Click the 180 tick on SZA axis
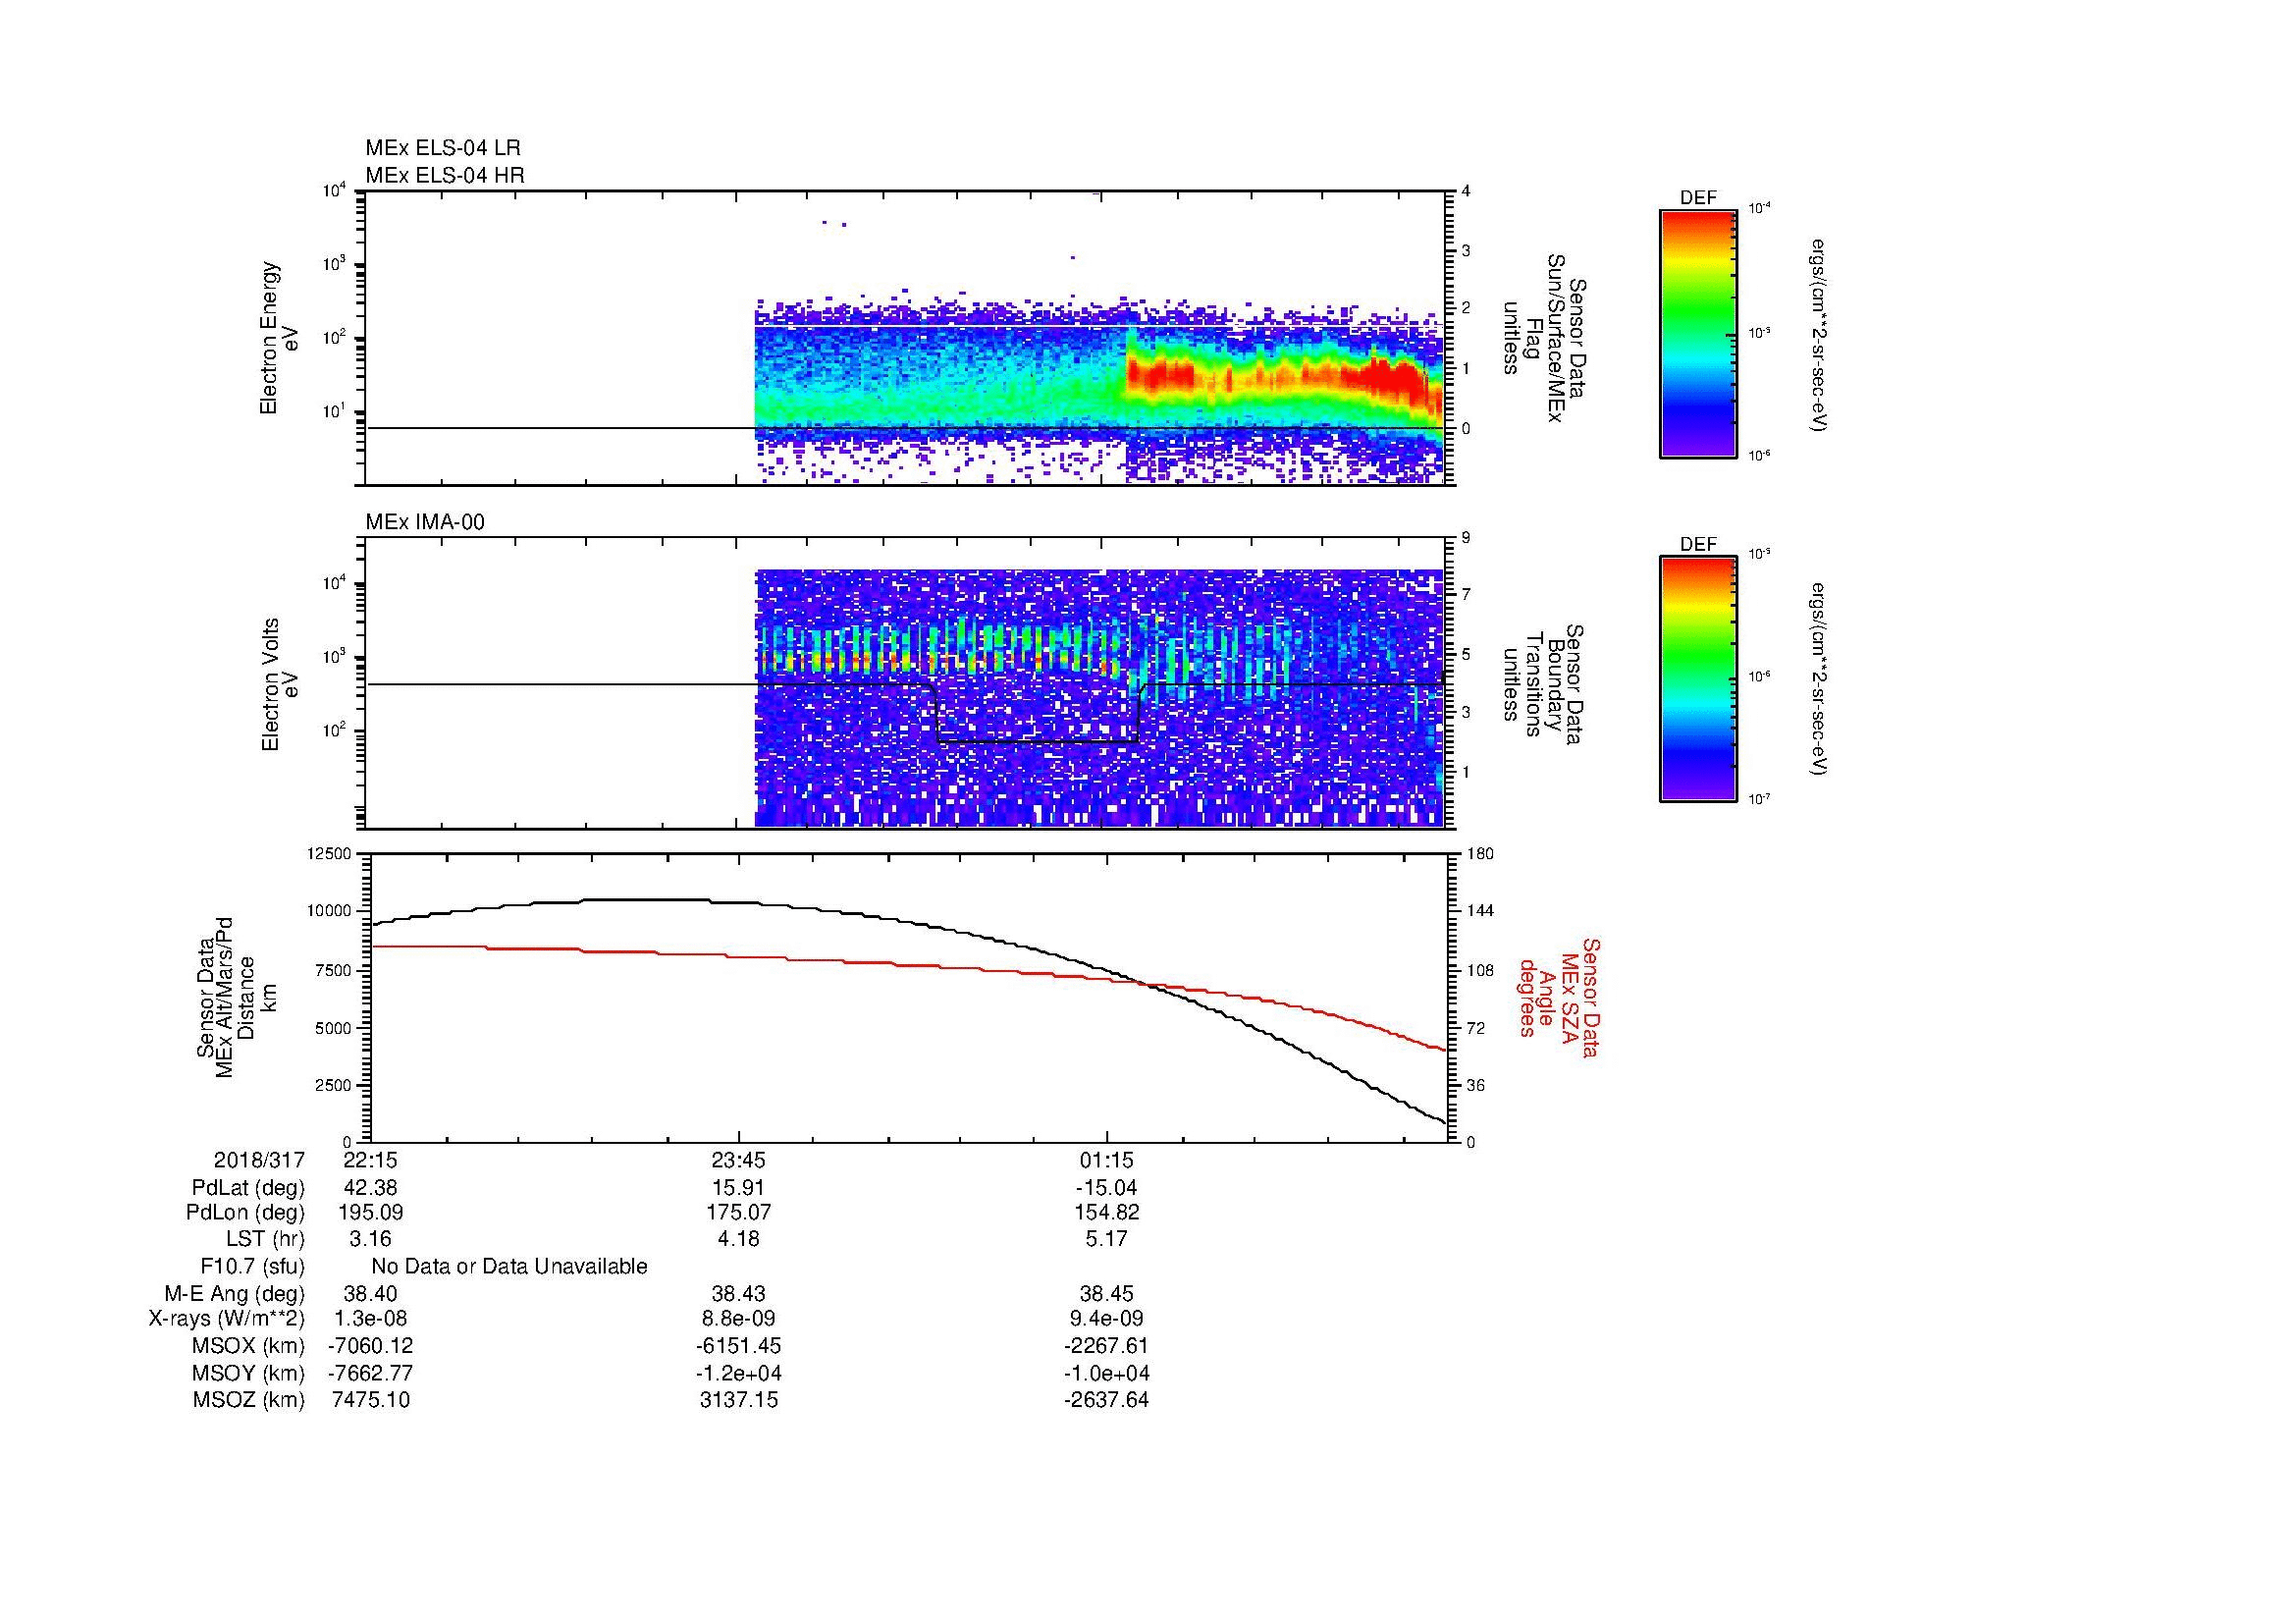This screenshot has height=1623, width=2296. click(x=1480, y=854)
